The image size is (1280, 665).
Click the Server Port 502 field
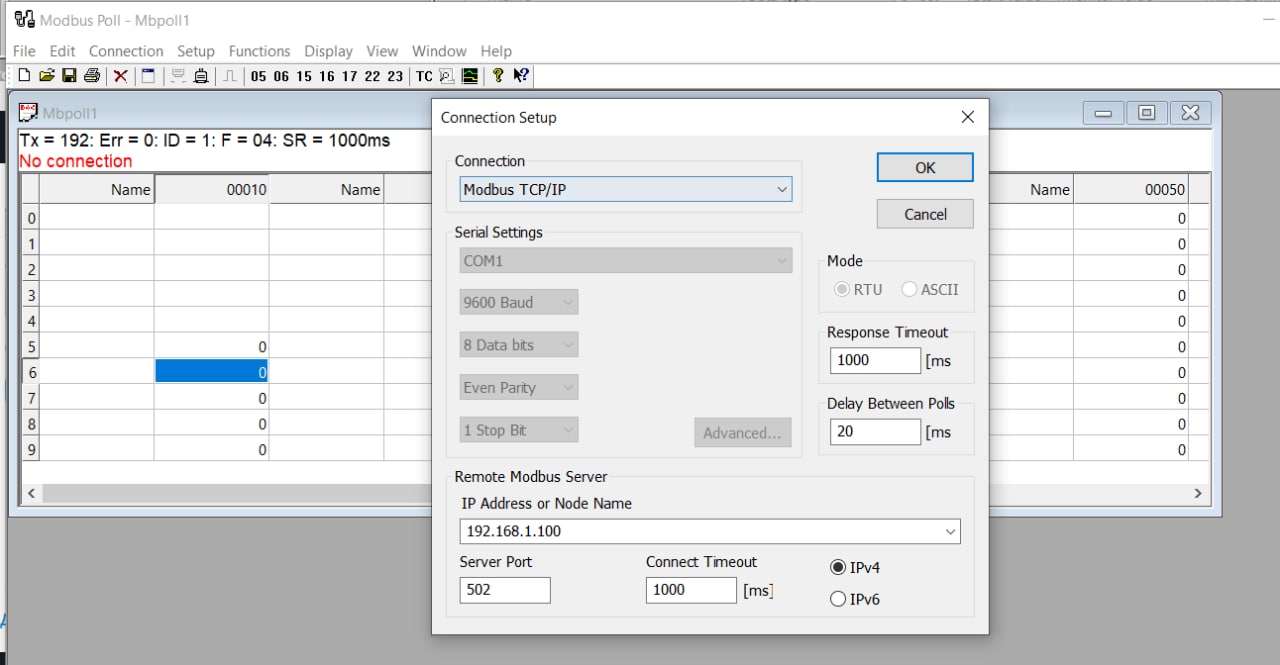pos(505,590)
